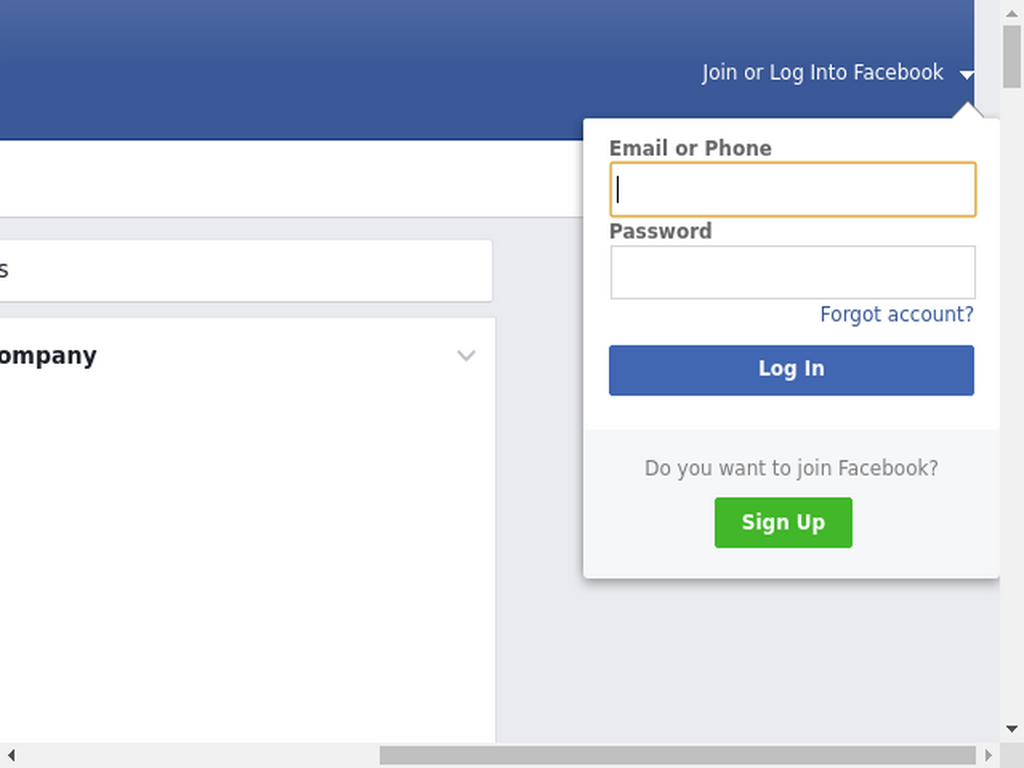Click the Join or Log Into Facebook text
This screenshot has height=768, width=1024.
coord(822,72)
